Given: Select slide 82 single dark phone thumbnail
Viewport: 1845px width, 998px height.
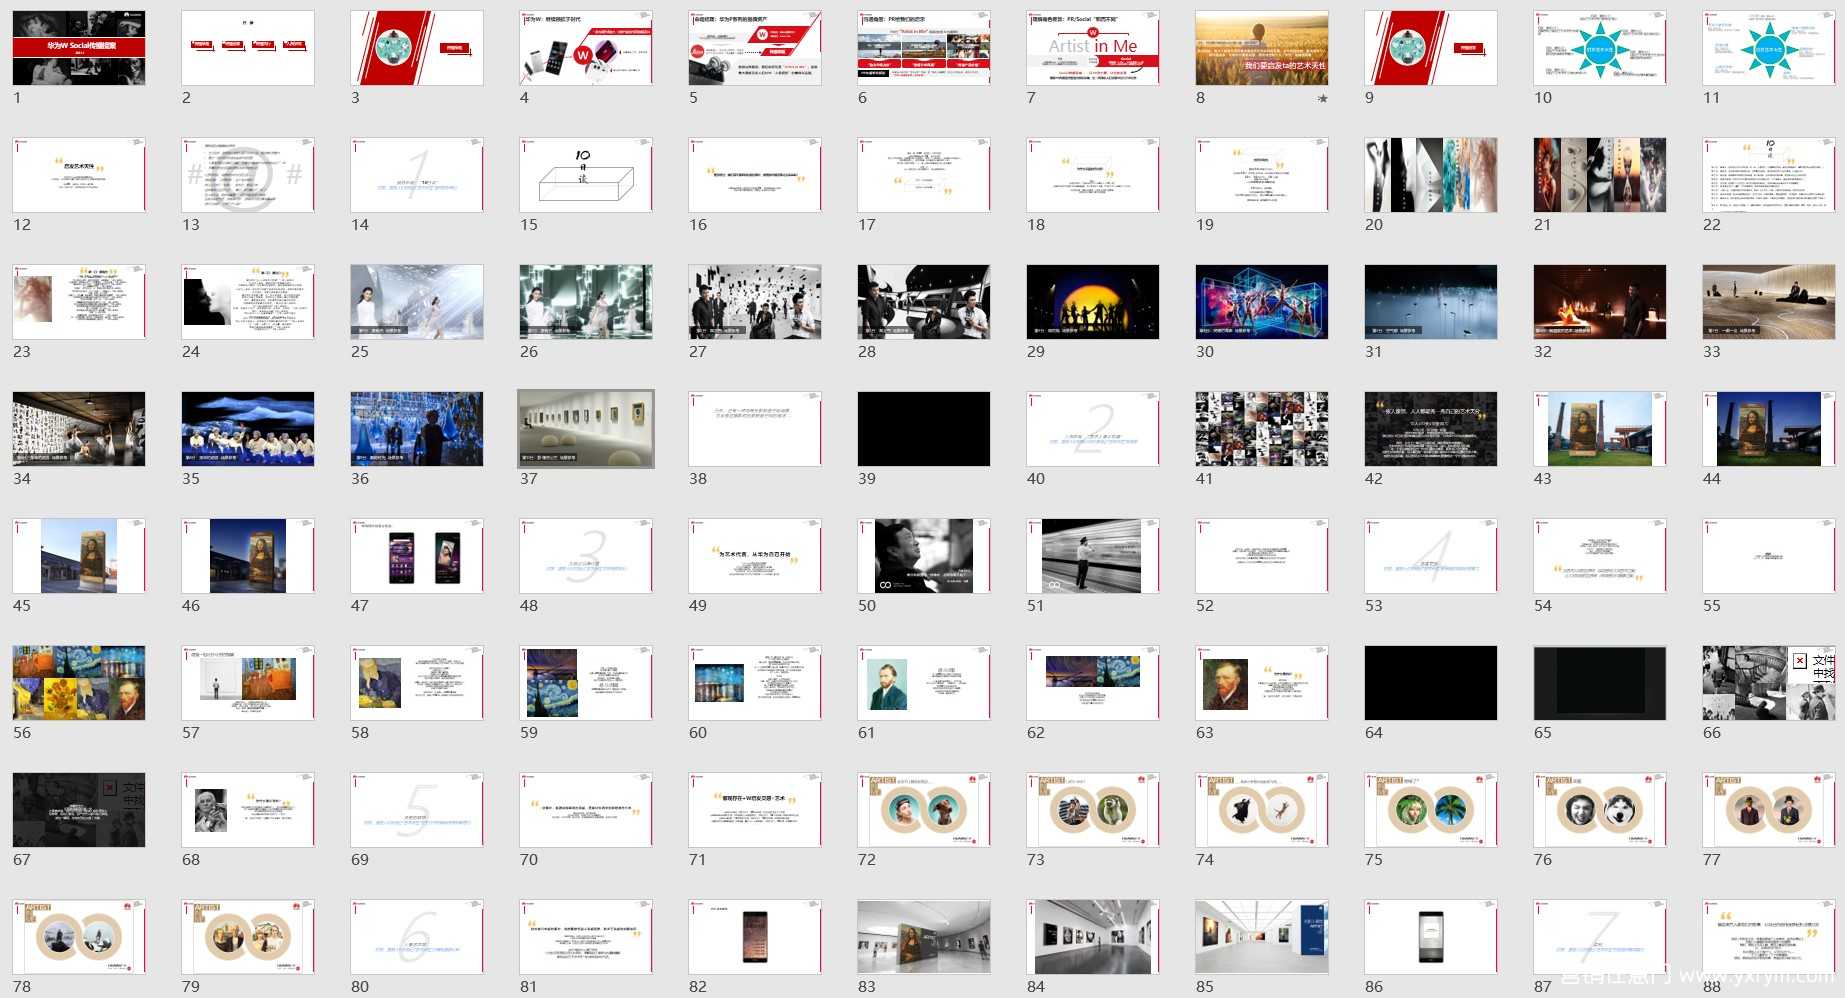Looking at the screenshot, I should pos(755,937).
